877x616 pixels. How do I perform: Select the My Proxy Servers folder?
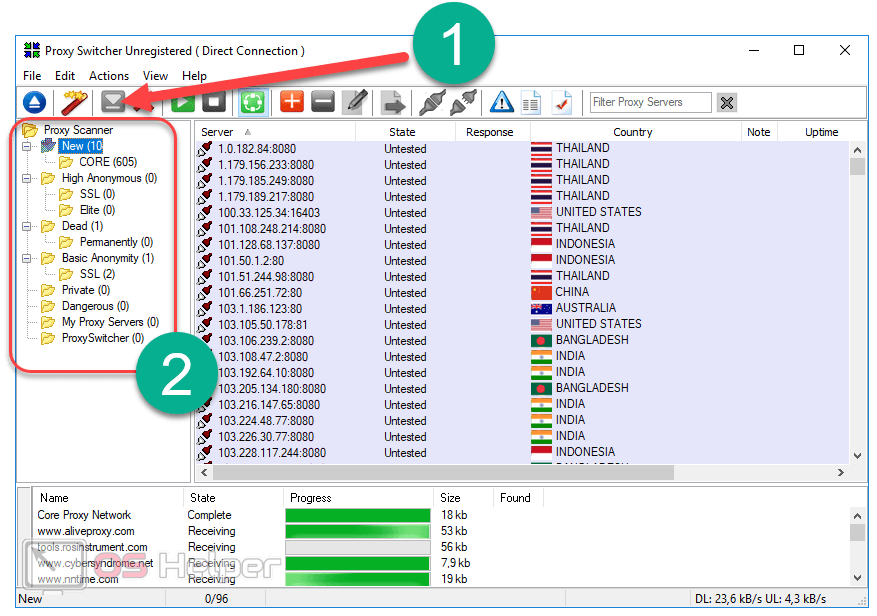[x=109, y=322]
